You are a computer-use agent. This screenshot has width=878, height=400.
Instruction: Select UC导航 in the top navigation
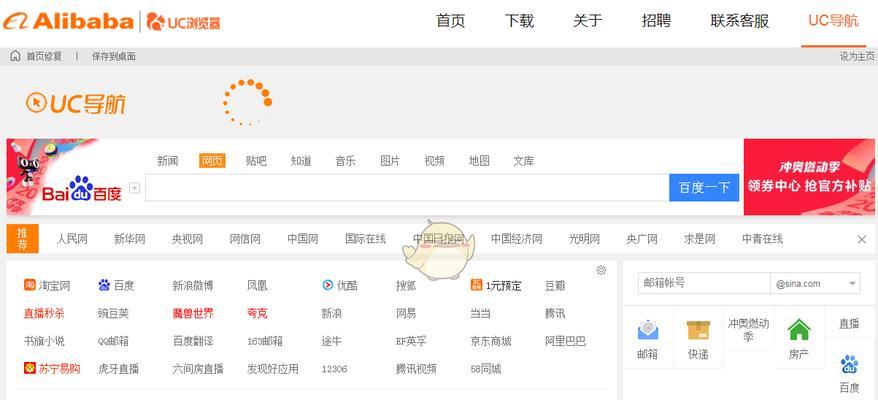(x=833, y=21)
